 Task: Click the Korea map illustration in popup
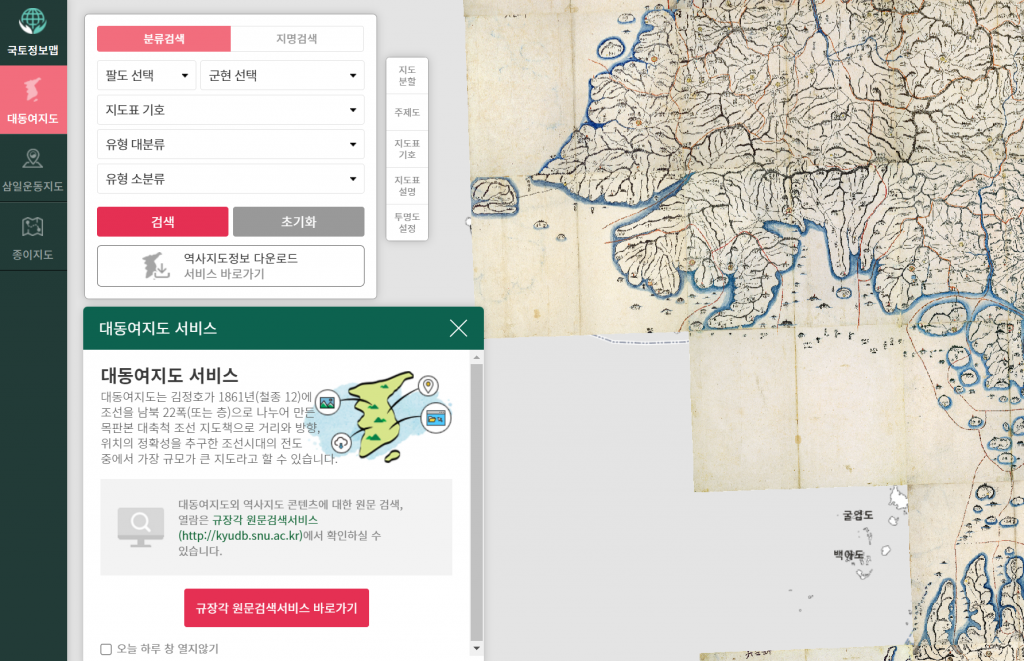pos(381,416)
